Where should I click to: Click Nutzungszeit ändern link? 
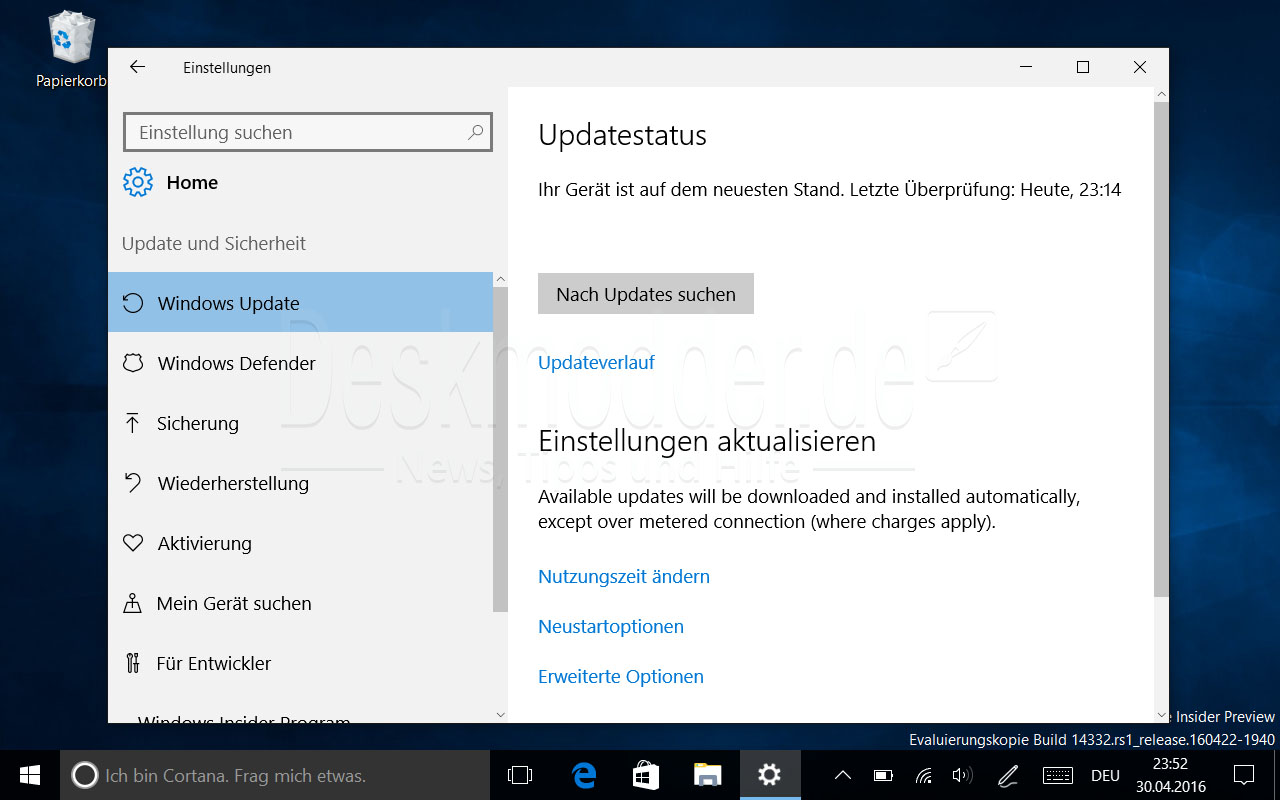(624, 576)
